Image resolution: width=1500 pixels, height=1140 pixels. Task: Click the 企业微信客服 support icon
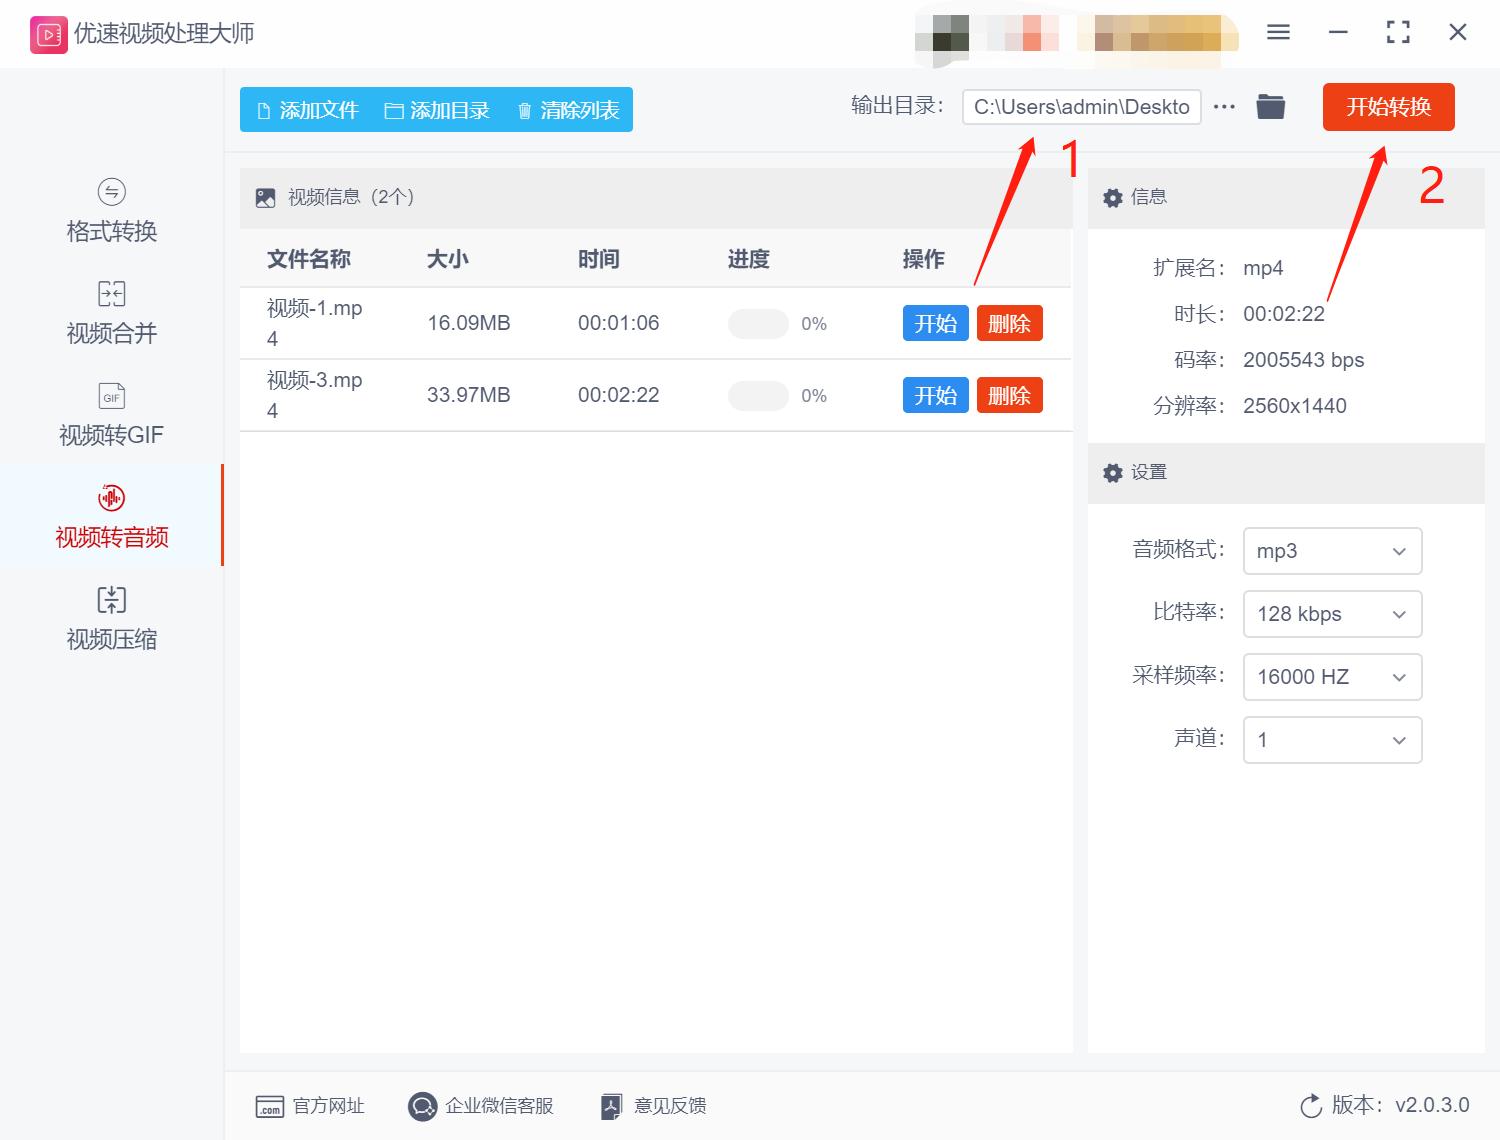[x=423, y=1106]
